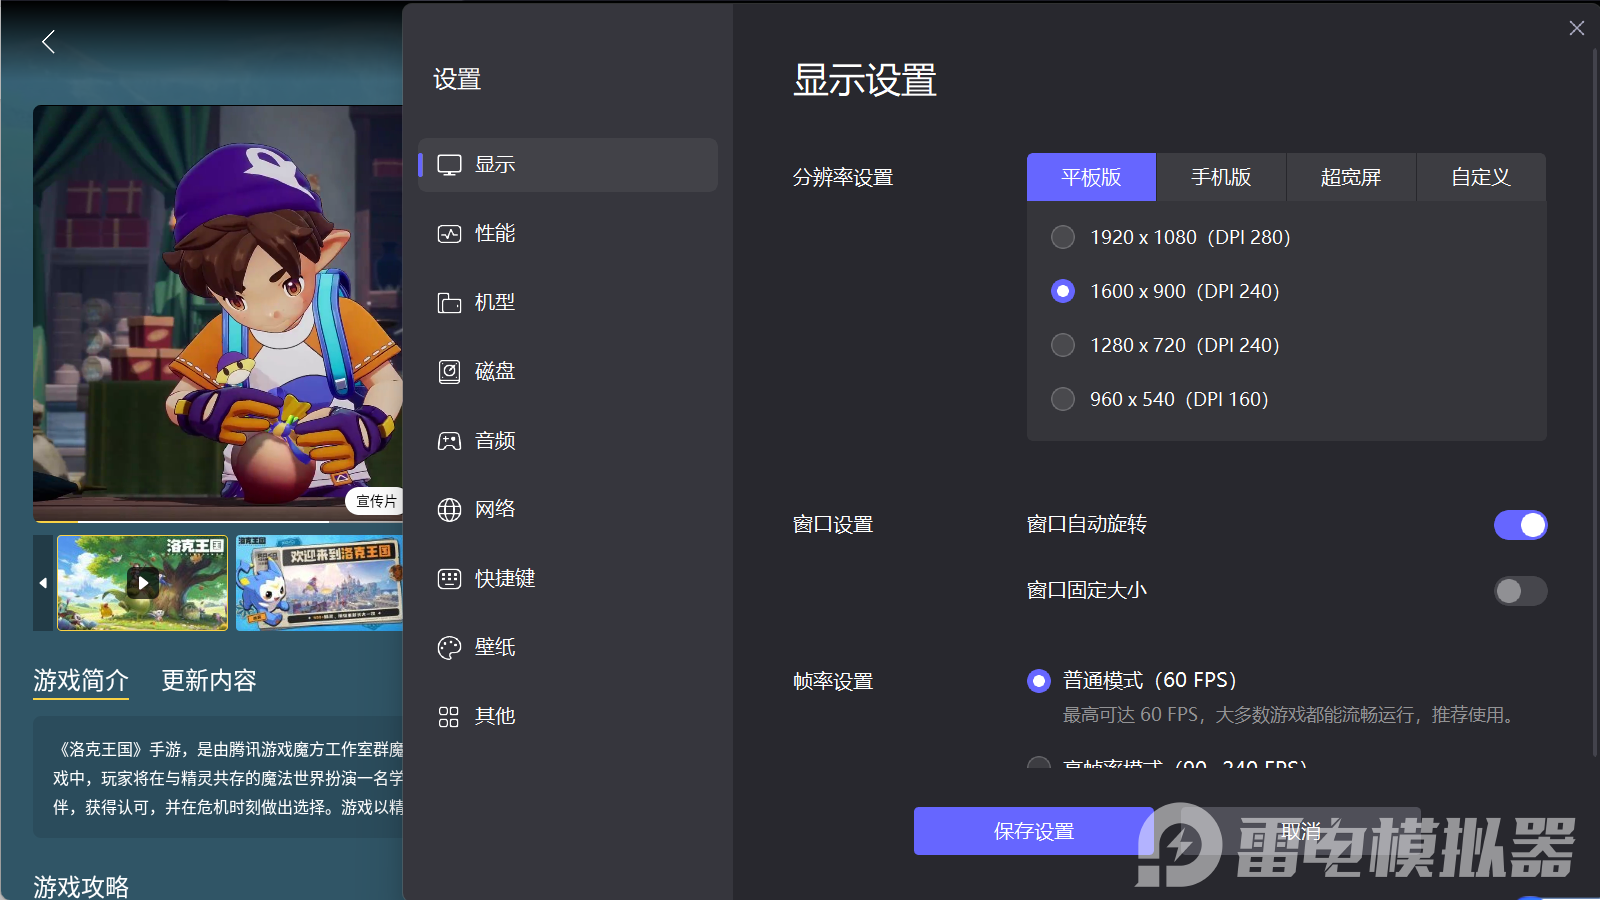Enable 窗口固定大小 switch
Image resolution: width=1600 pixels, height=900 pixels.
pos(1520,591)
